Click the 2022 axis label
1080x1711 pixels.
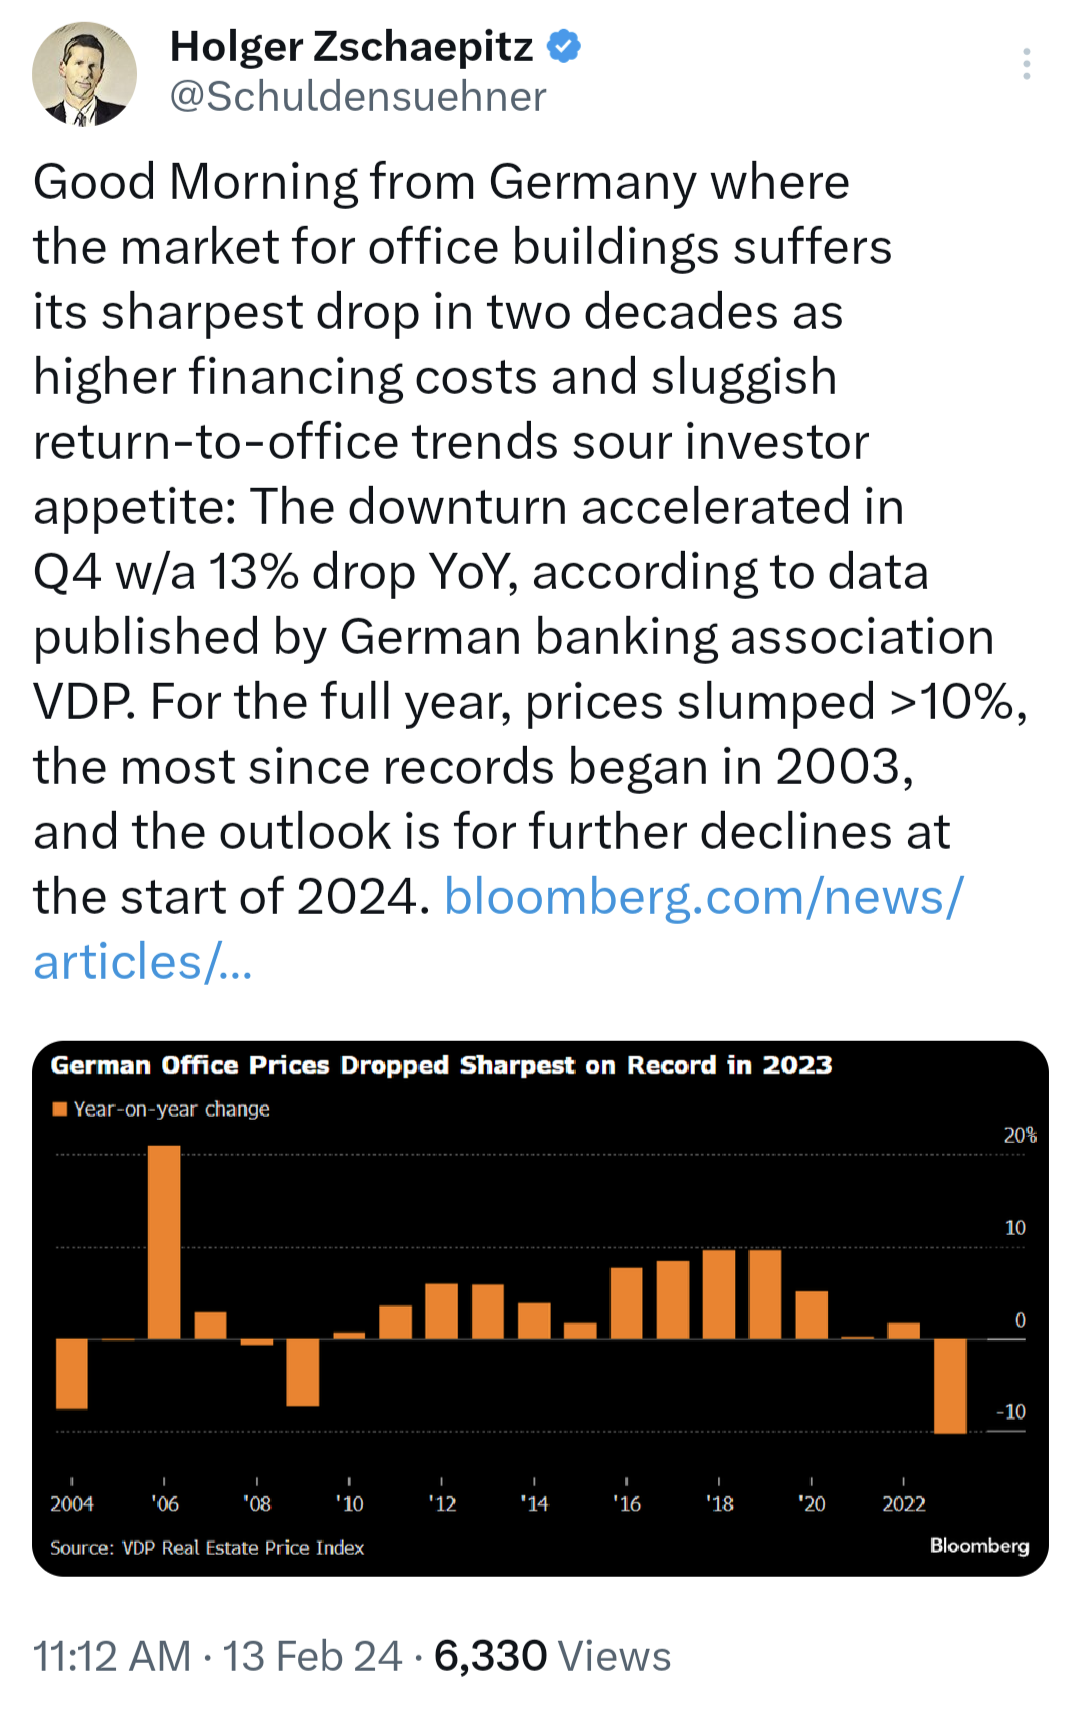(x=903, y=1504)
